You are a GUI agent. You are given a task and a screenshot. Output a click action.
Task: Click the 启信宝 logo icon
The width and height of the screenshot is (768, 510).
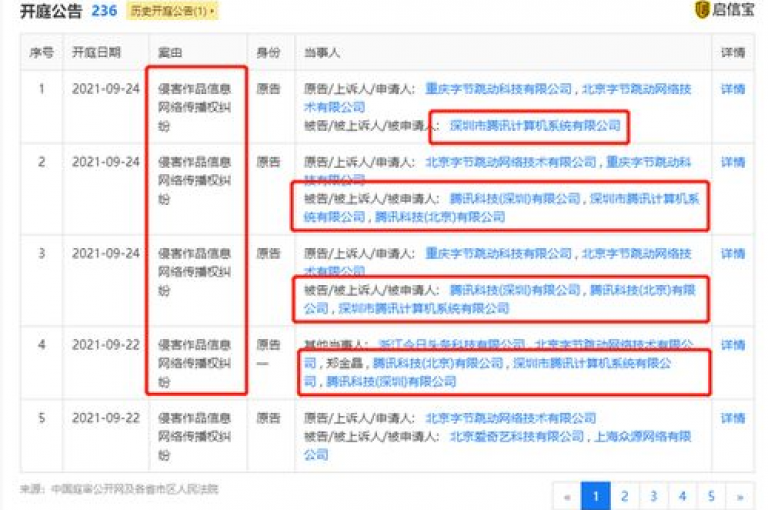coord(702,9)
